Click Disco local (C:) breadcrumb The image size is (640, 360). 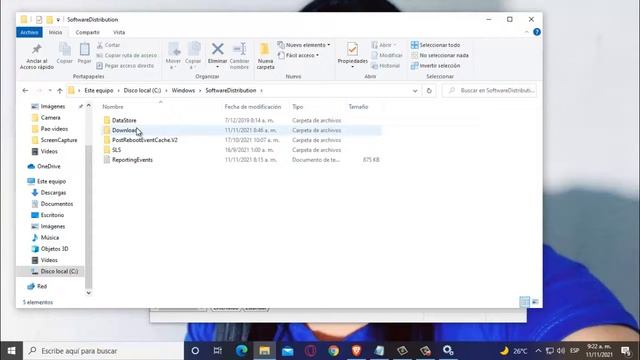tap(142, 91)
